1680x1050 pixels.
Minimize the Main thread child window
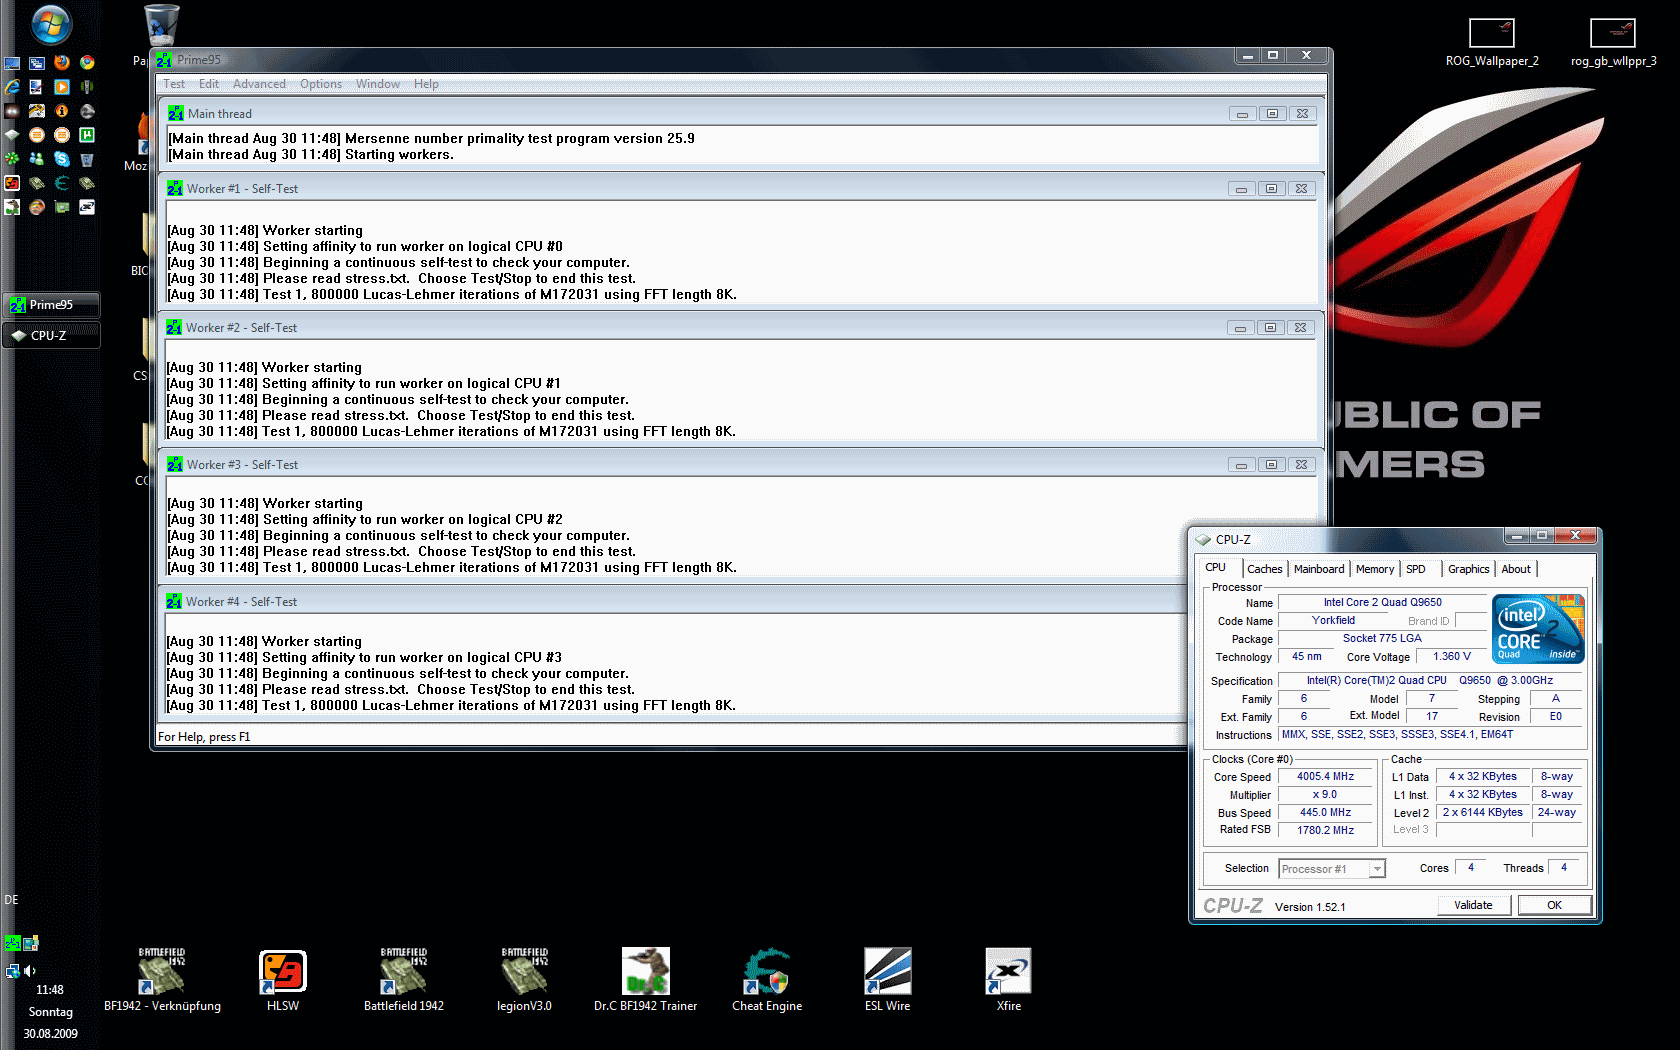pyautogui.click(x=1242, y=114)
